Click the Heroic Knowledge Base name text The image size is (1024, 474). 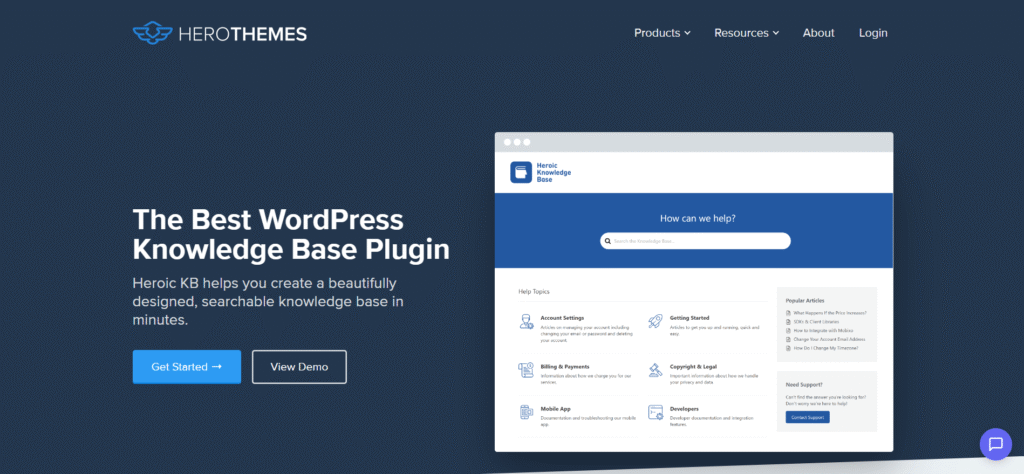click(553, 172)
